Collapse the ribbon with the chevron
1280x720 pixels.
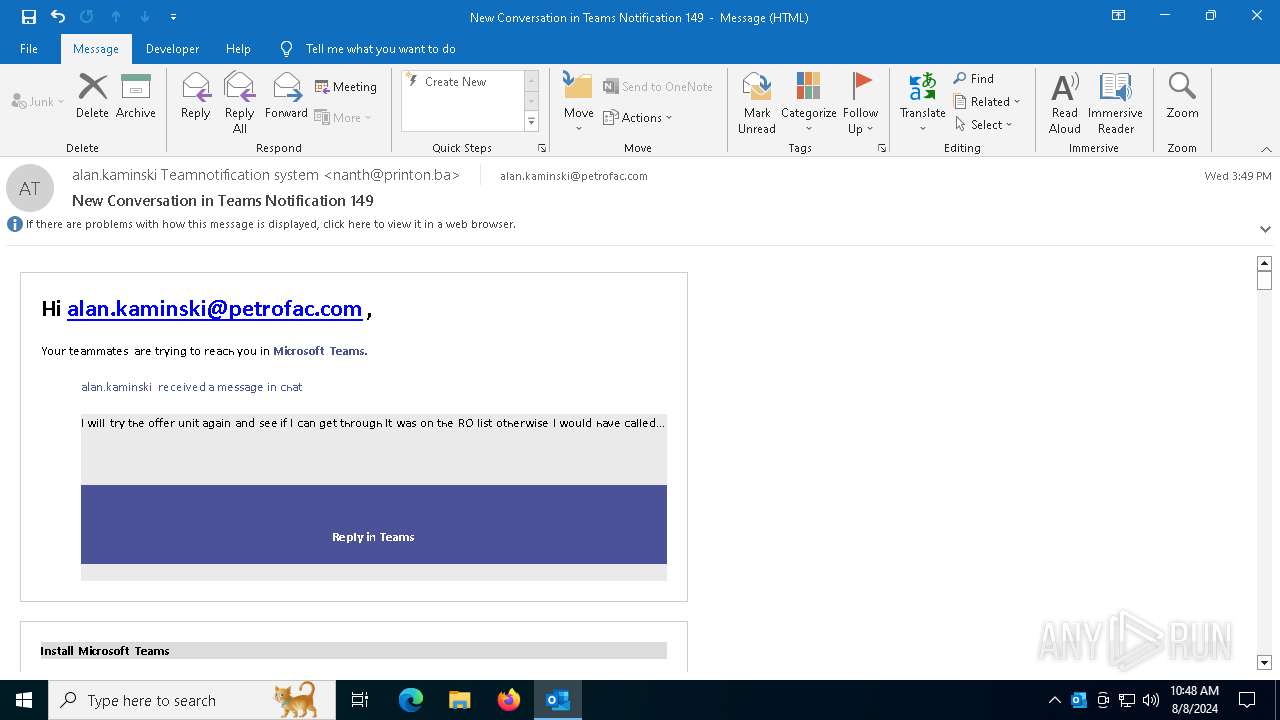point(1266,149)
